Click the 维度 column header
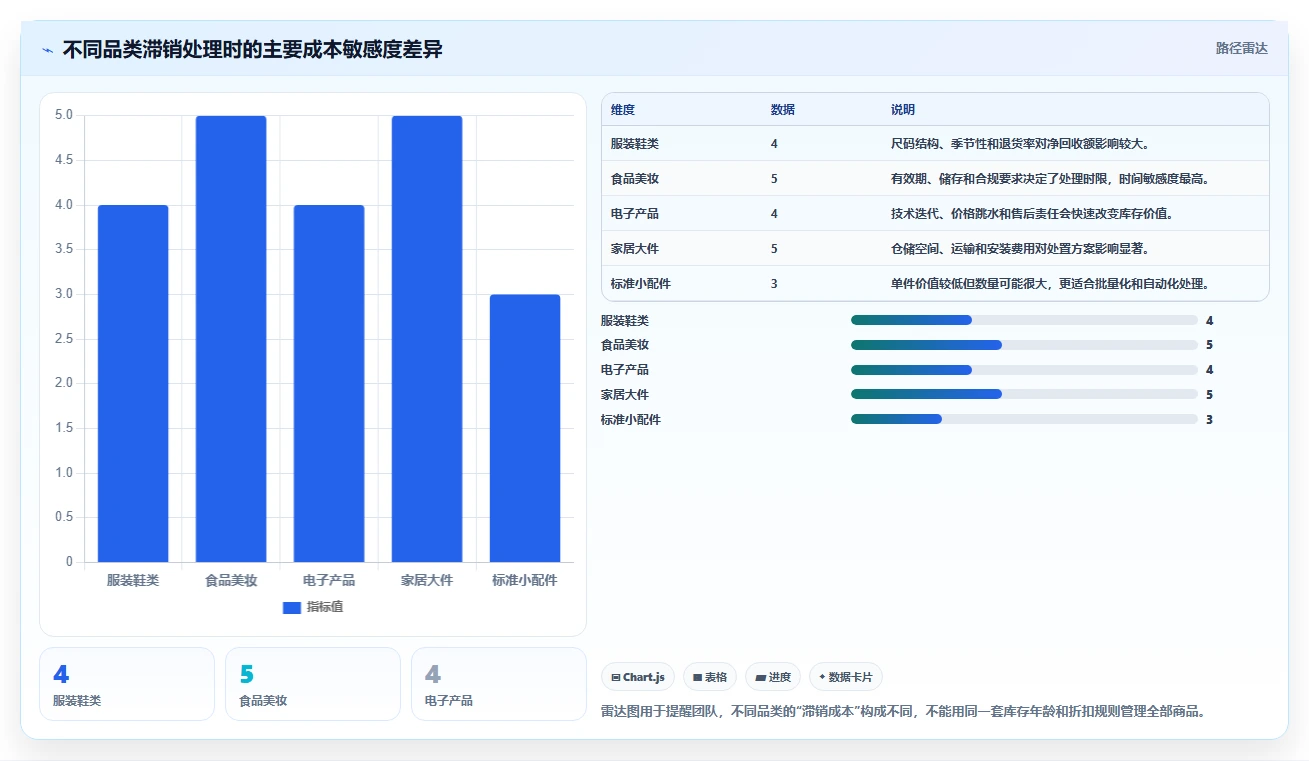This screenshot has width=1309, height=761. click(x=623, y=110)
